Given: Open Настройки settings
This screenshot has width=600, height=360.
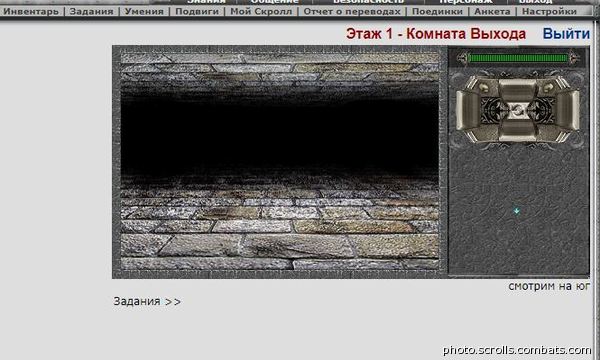Looking at the screenshot, I should click(549, 11).
